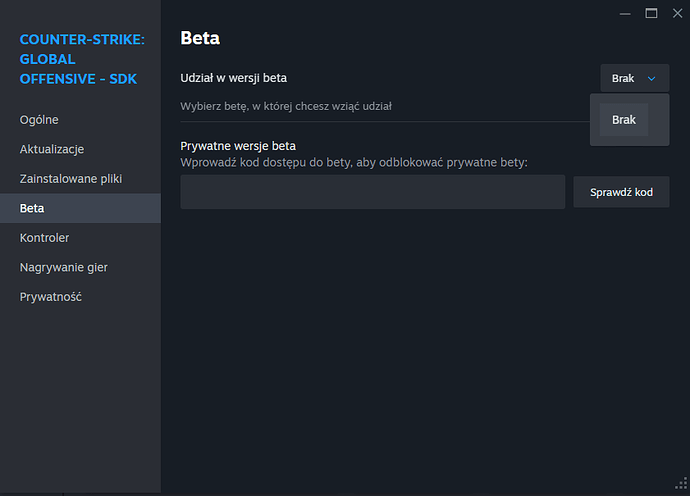690x496 pixels.
Task: Open the Nagrywanie gier section
Action: (x=80, y=267)
